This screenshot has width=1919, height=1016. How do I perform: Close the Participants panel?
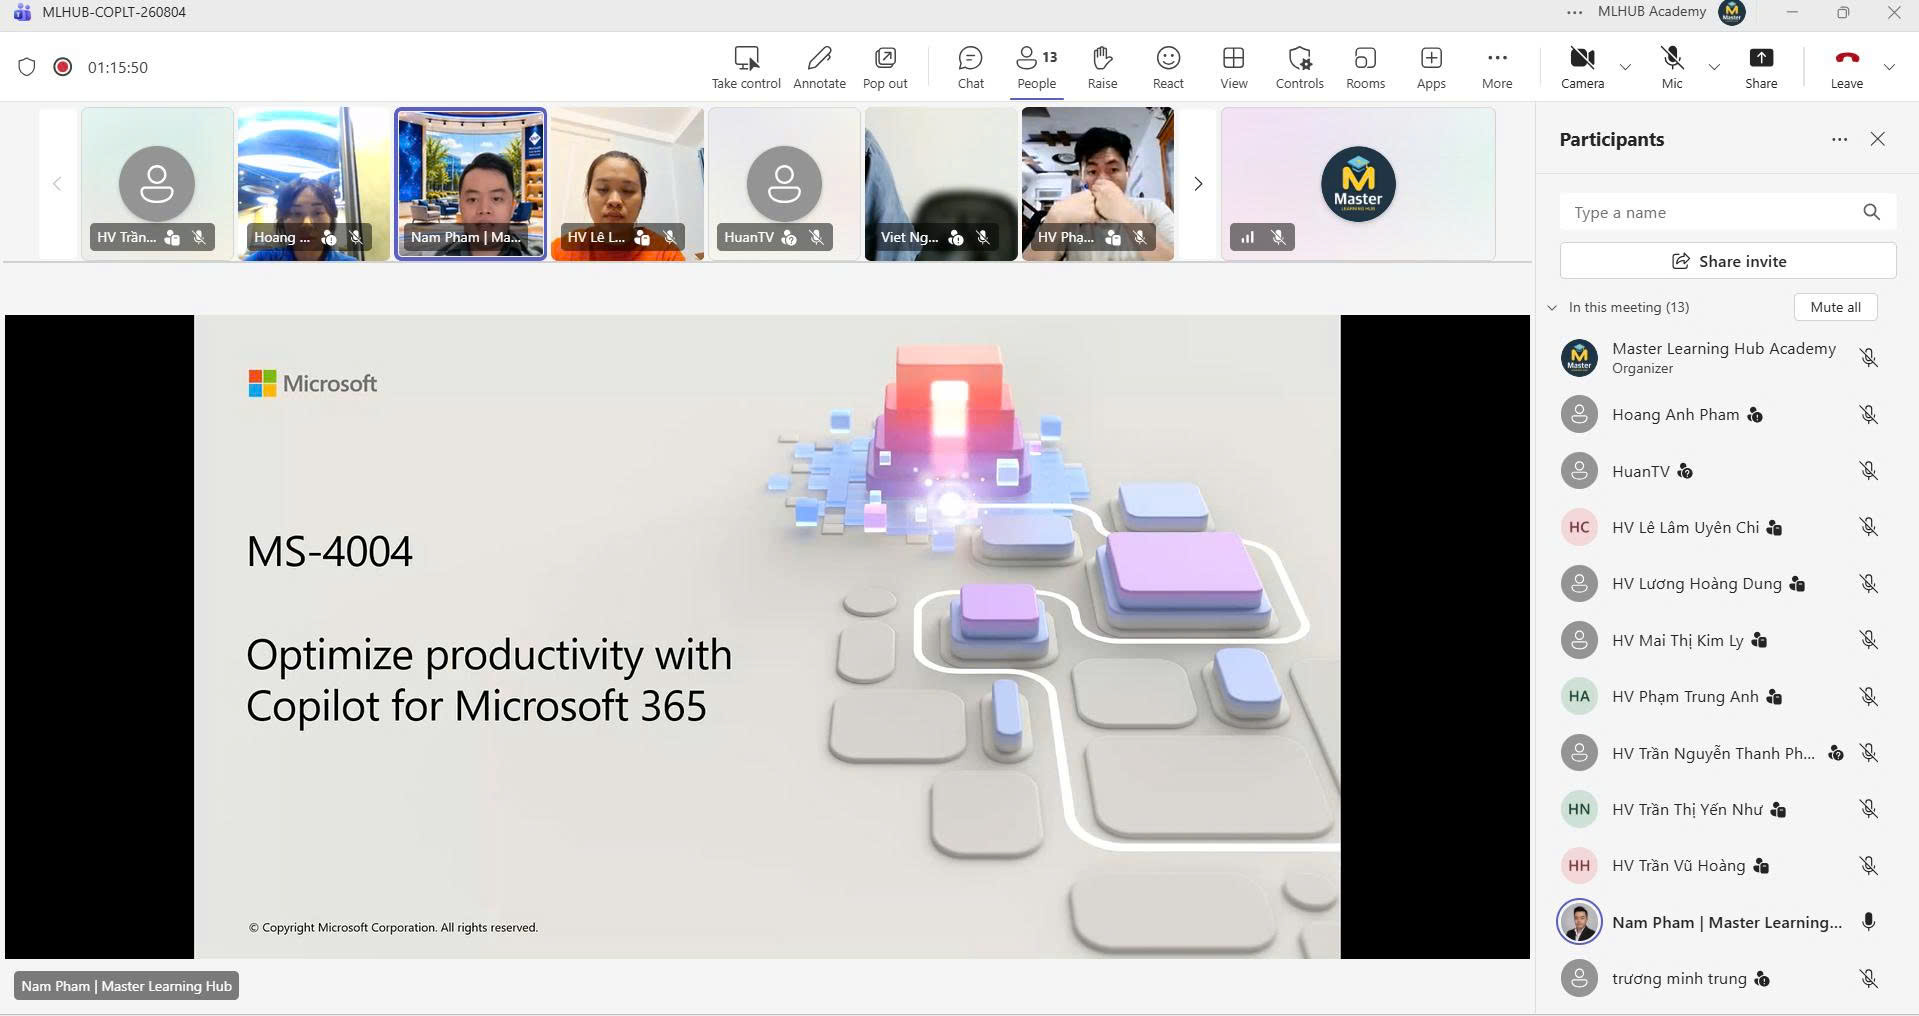pyautogui.click(x=1878, y=139)
